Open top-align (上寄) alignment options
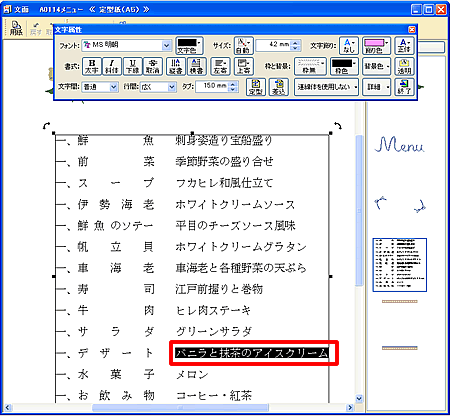The image size is (450, 416). tap(244, 66)
